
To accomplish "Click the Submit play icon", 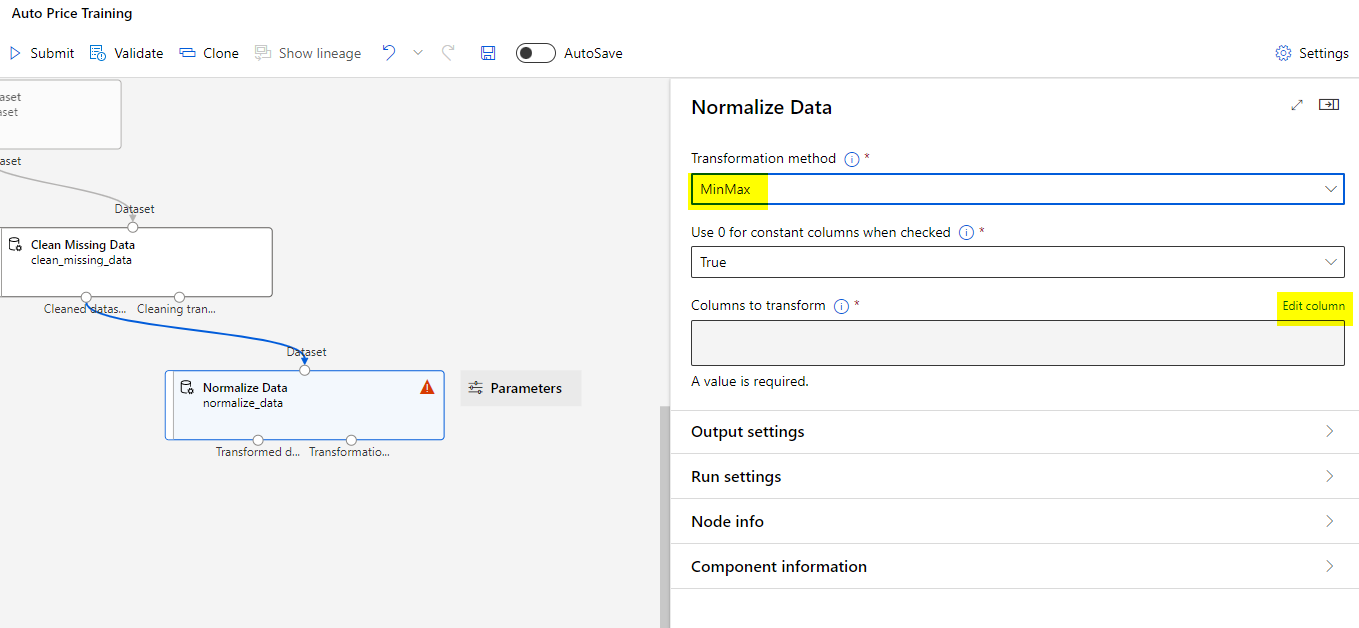I will pyautogui.click(x=16, y=53).
